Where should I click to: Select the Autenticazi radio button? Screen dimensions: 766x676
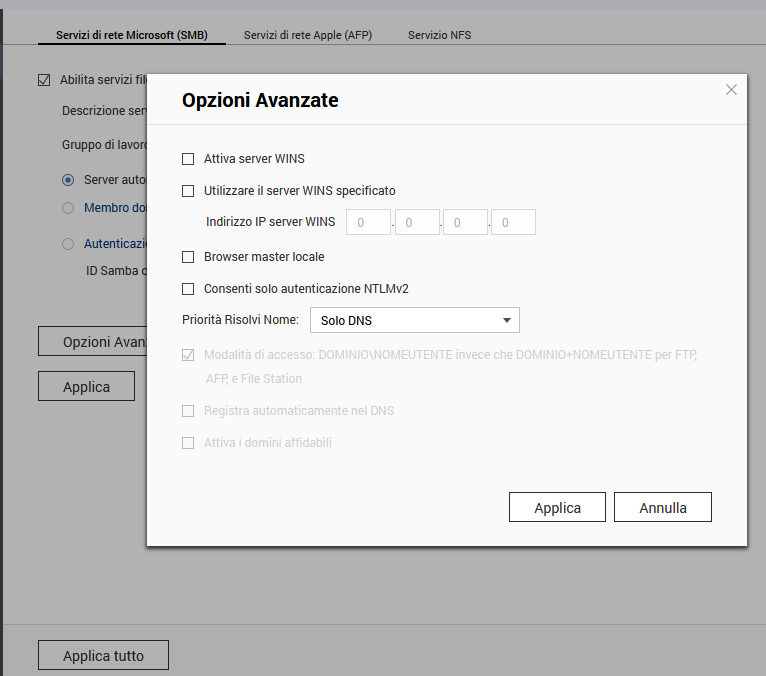(x=68, y=243)
